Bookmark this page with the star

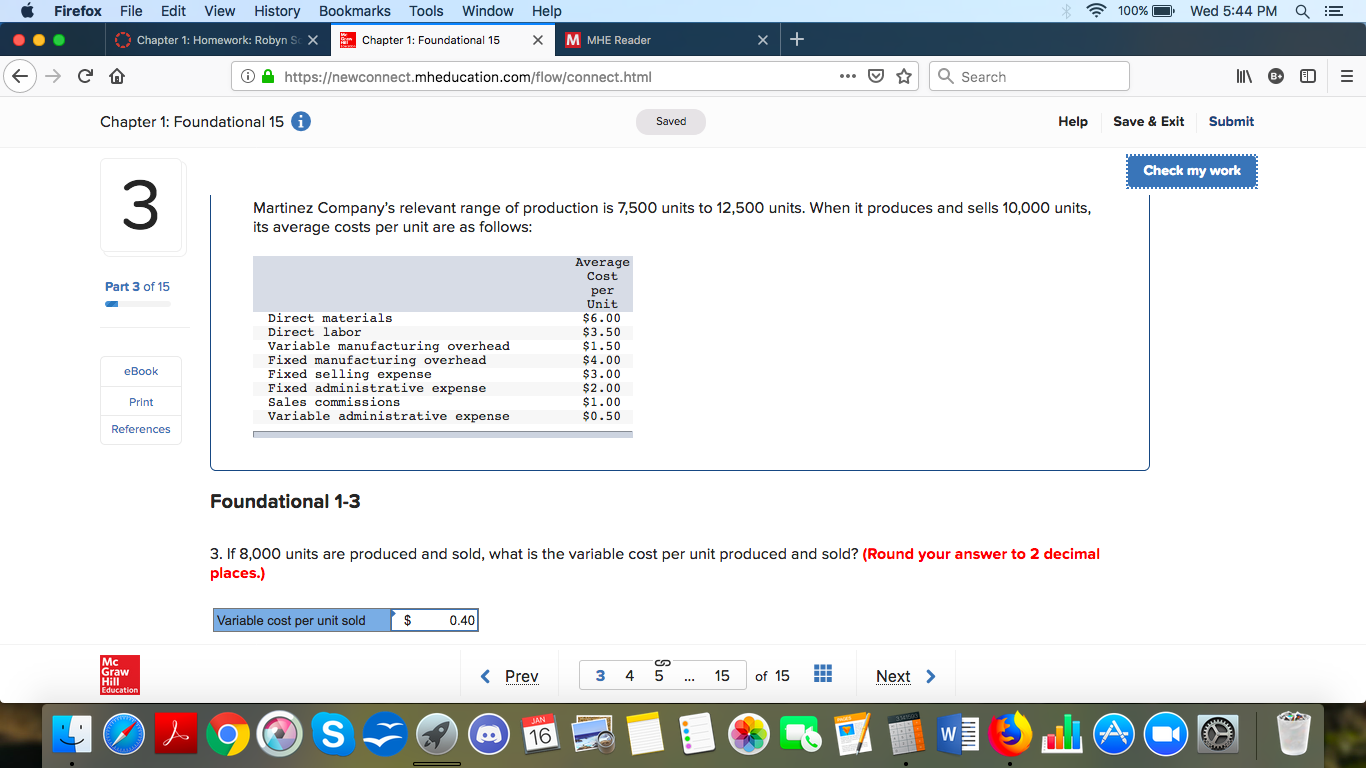[x=904, y=77]
